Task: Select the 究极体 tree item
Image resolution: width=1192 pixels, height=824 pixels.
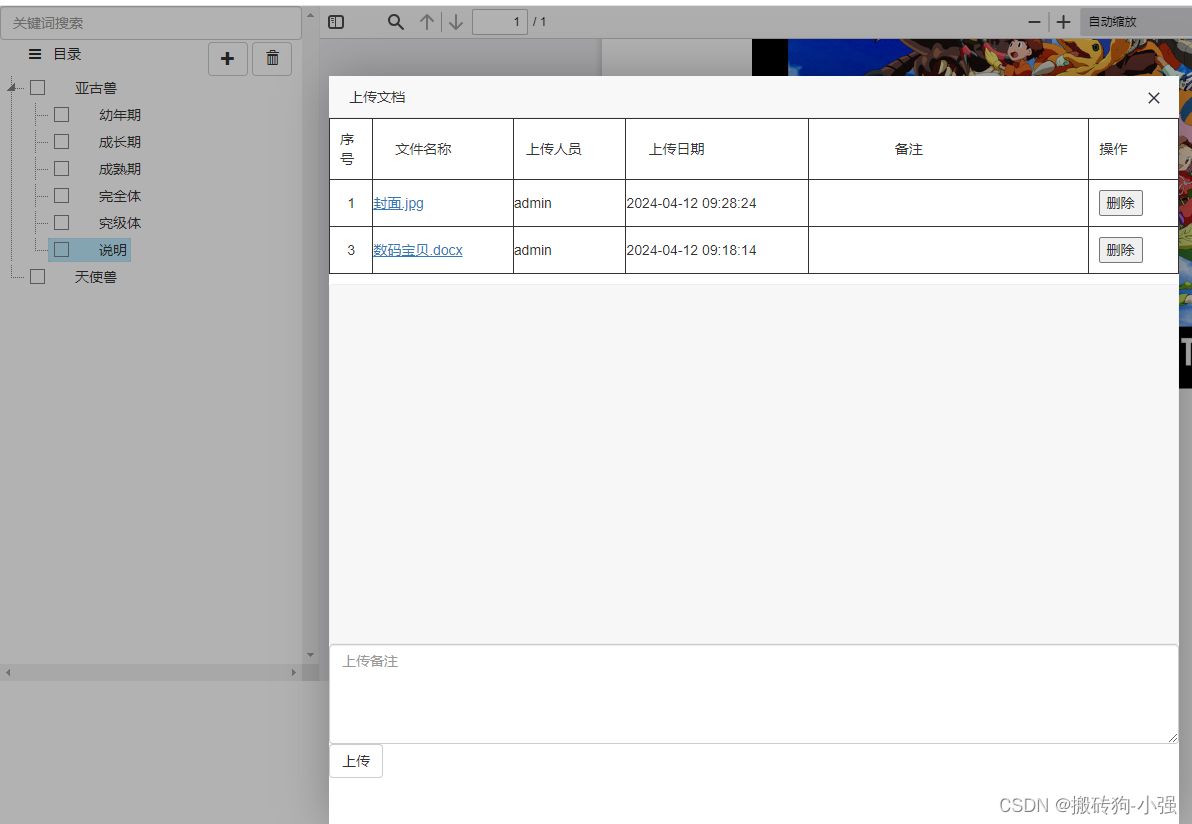Action: coord(119,223)
